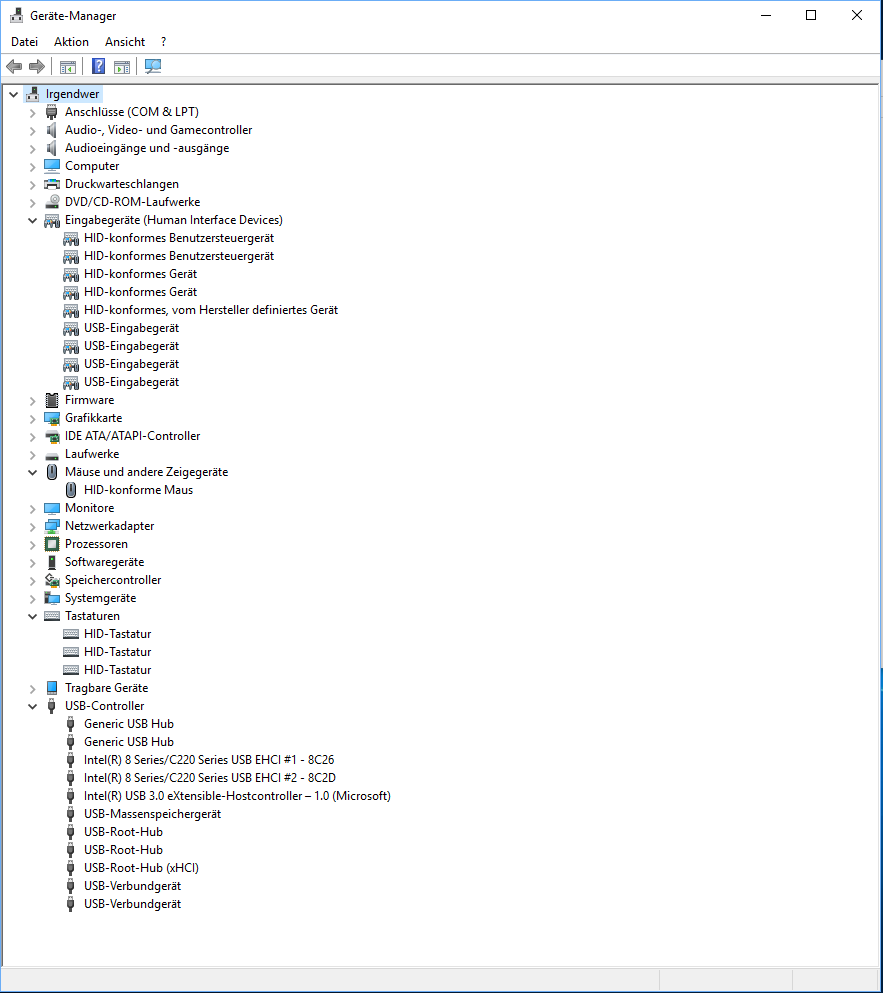Expand the Monitore category
The width and height of the screenshot is (883, 993).
(x=32, y=508)
